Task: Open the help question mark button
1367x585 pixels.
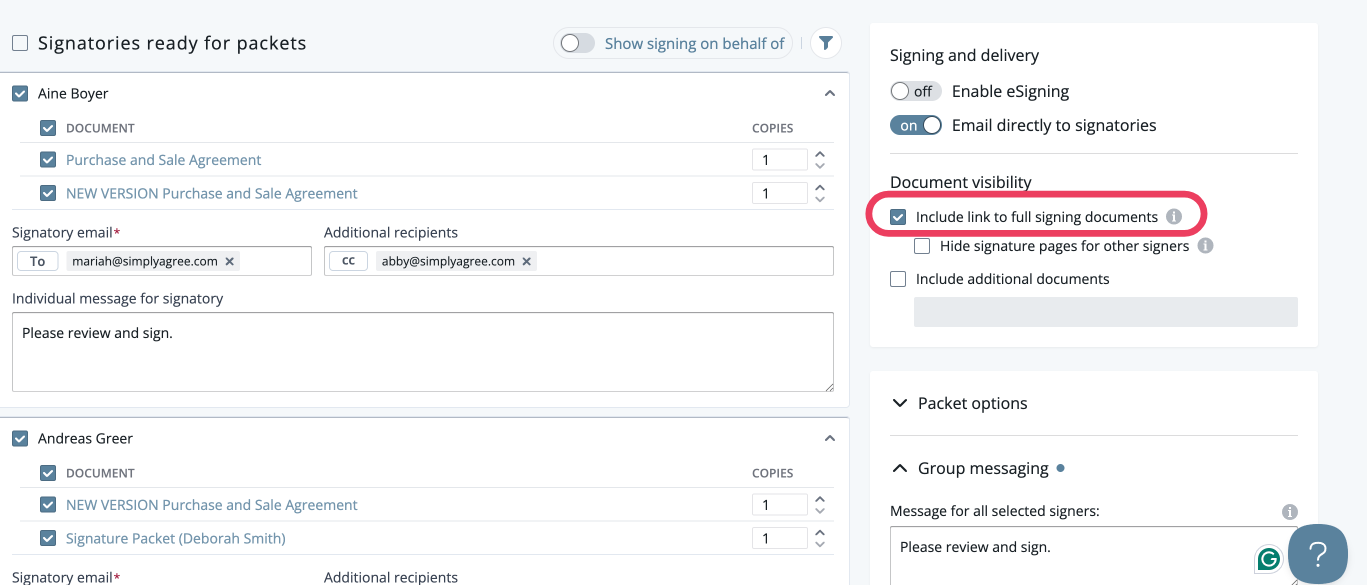Action: [x=1317, y=554]
